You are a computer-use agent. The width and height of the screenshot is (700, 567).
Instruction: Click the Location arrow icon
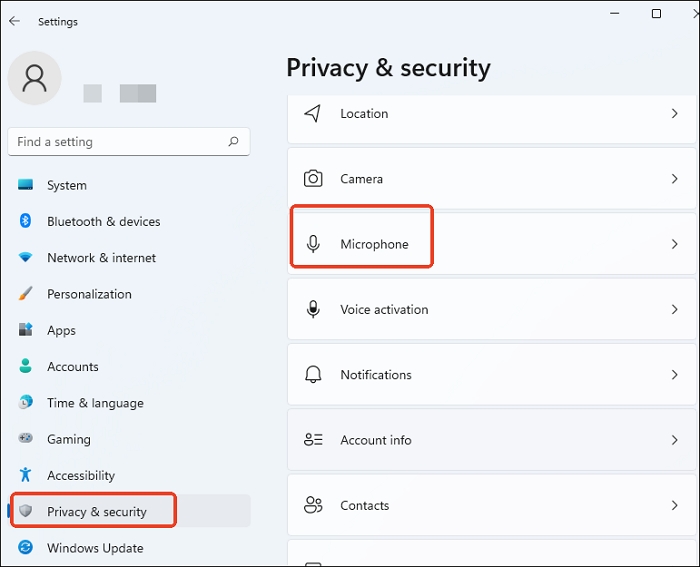(x=313, y=114)
